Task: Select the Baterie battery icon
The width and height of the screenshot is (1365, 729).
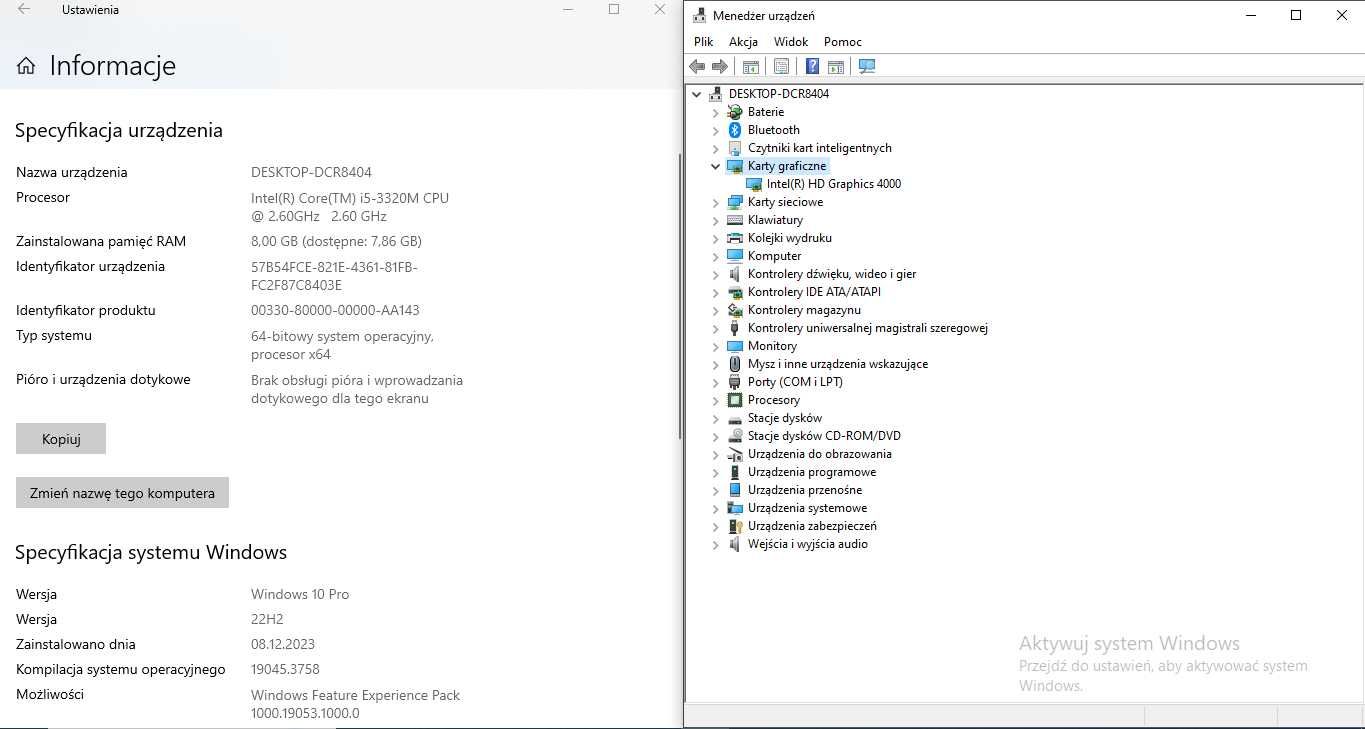Action: pos(735,112)
